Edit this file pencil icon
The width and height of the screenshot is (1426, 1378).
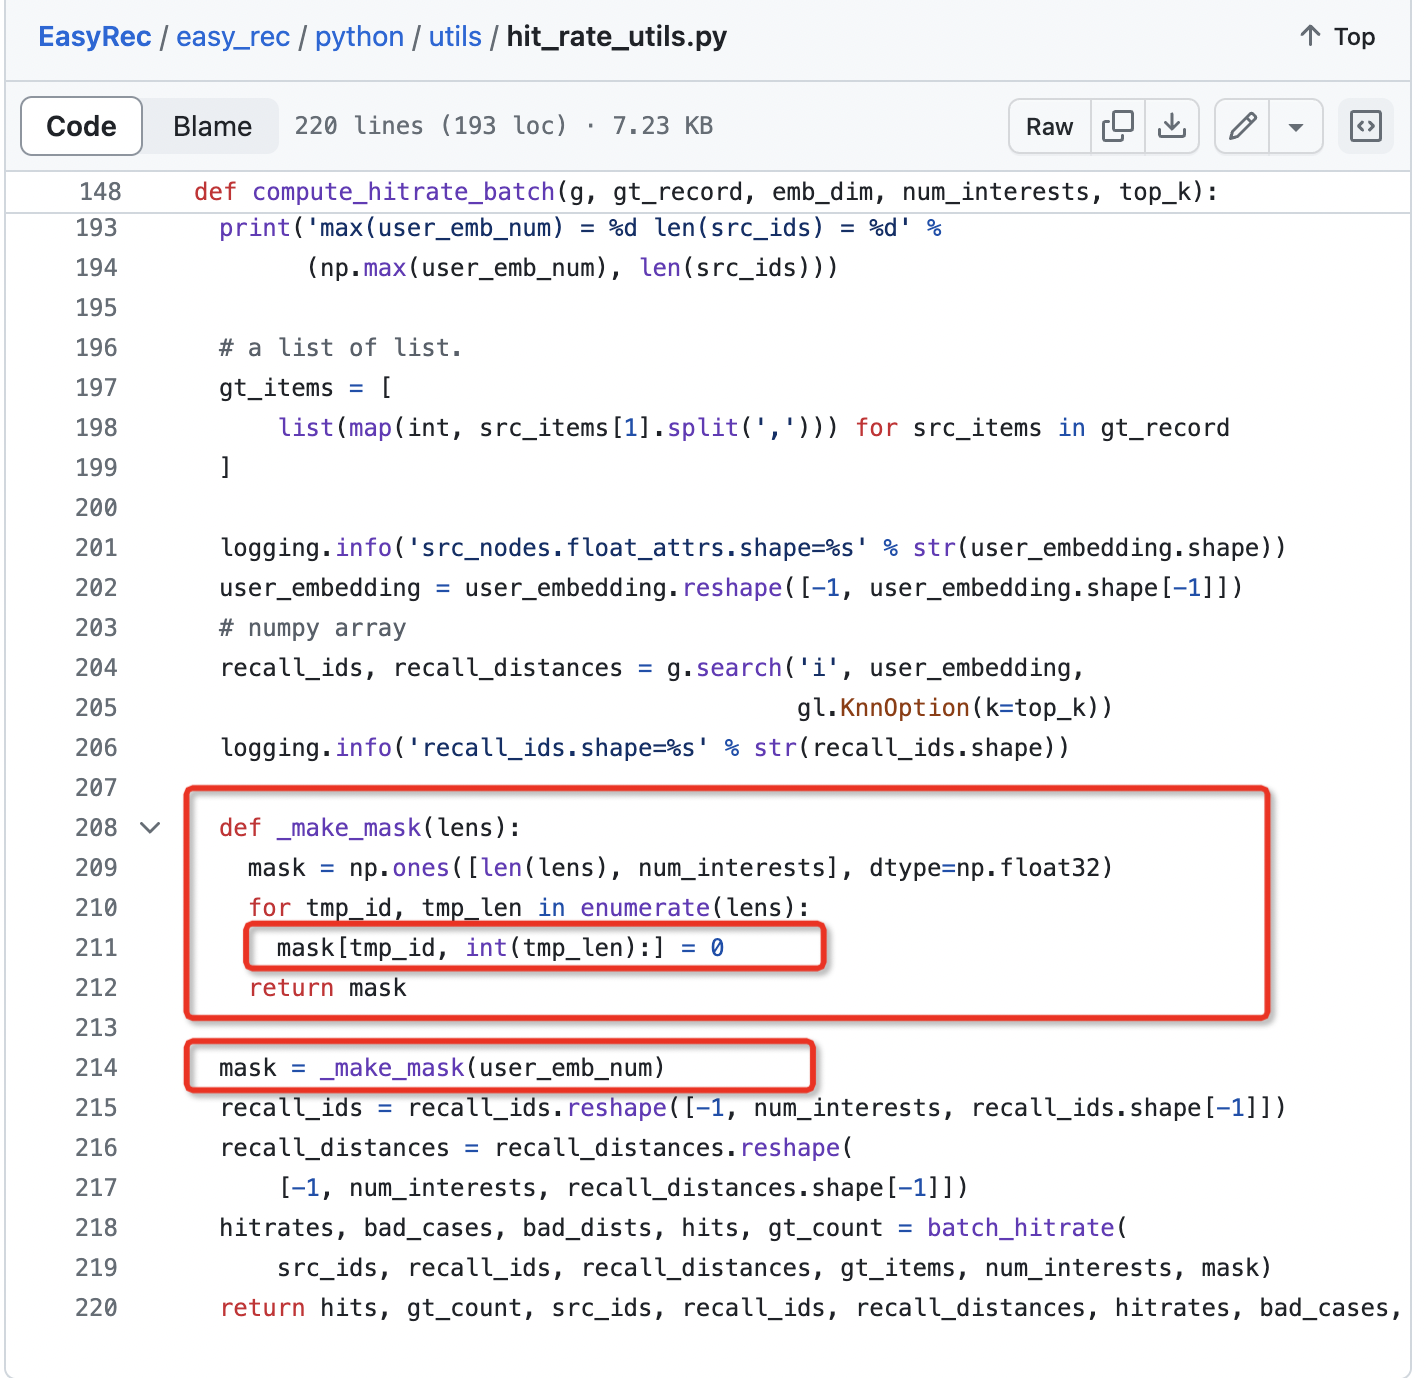(1242, 126)
